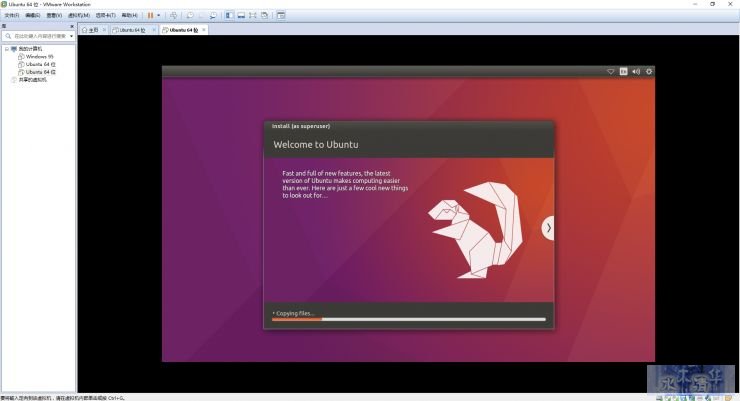Click the origami squirrel slideshow image

pos(475,230)
